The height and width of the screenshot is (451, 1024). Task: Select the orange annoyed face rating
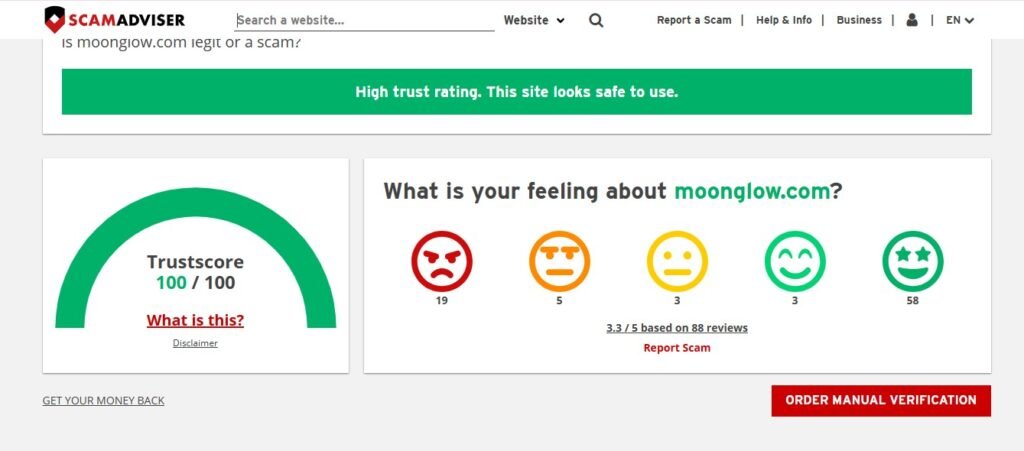560,261
